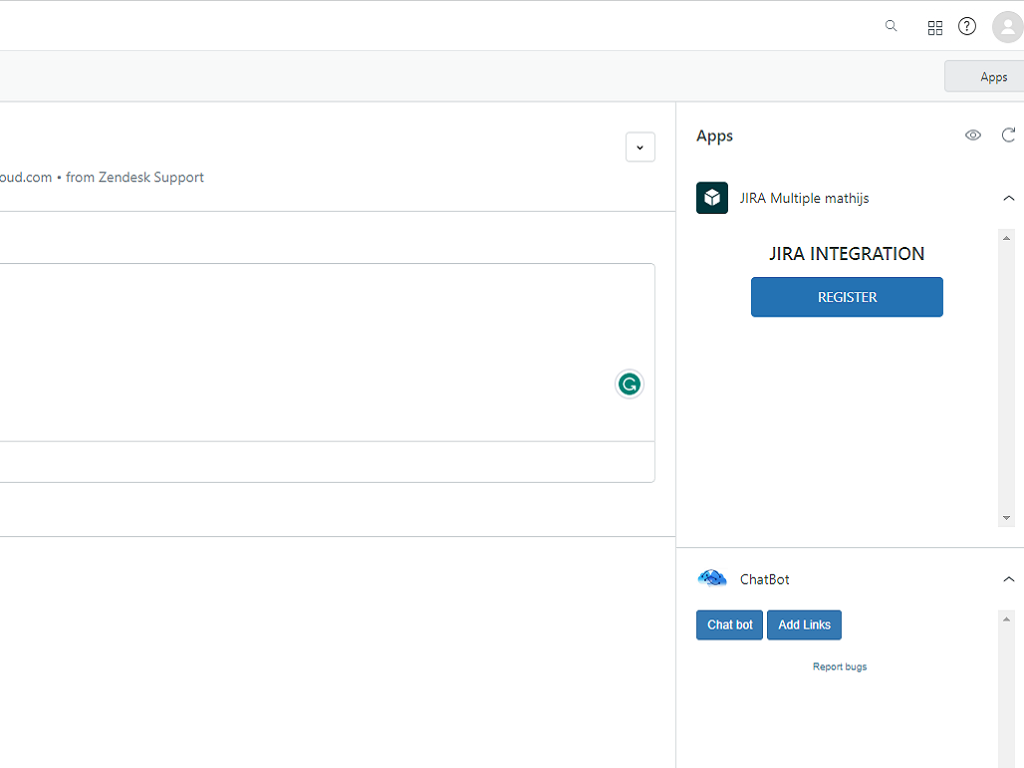Click the Grammarly icon in the text box

(629, 384)
